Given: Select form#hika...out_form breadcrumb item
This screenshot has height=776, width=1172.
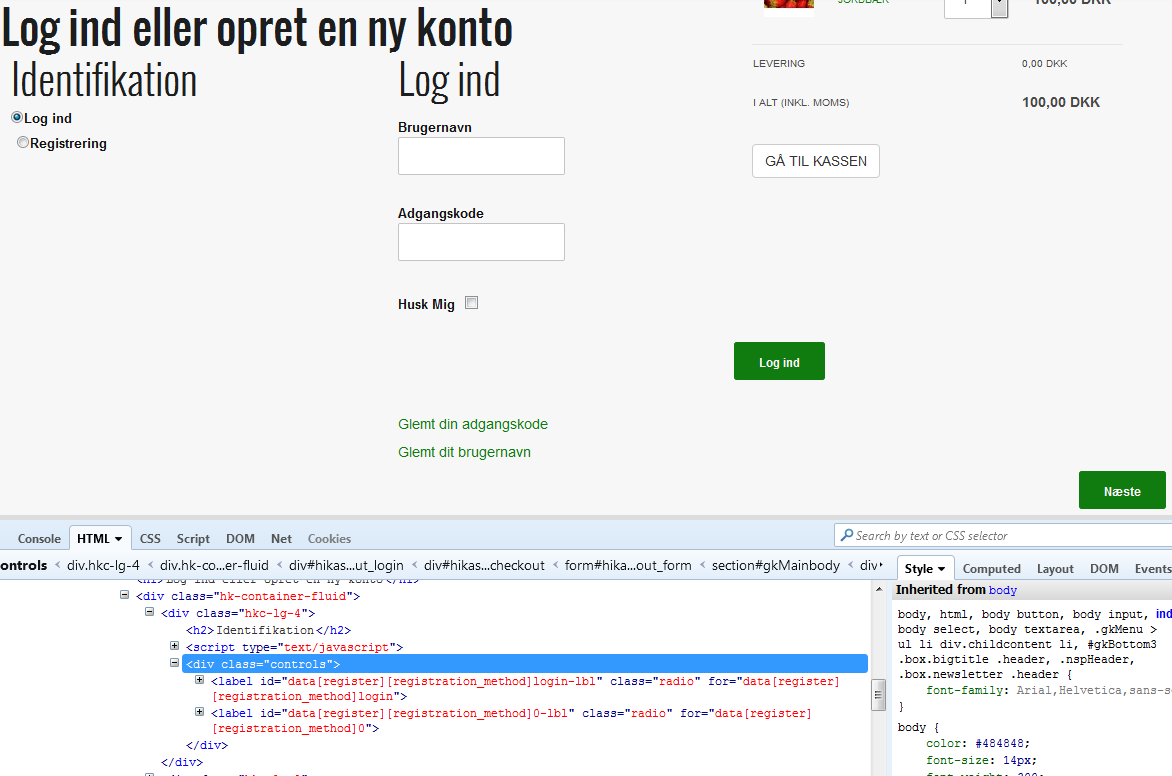Looking at the screenshot, I should (628, 566).
